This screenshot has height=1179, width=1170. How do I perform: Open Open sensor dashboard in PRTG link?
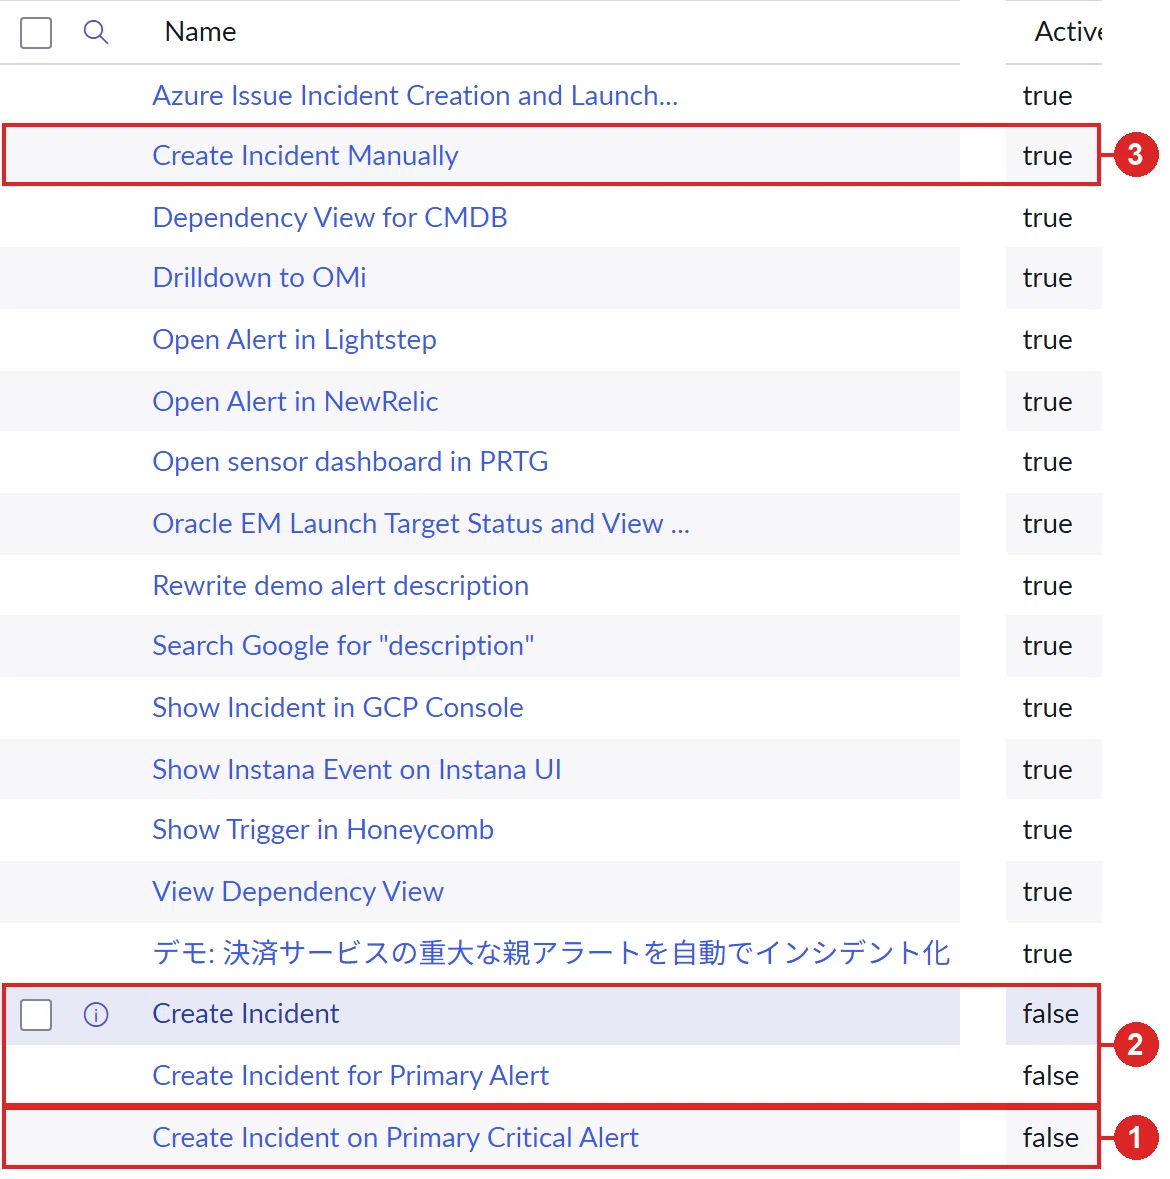(x=350, y=462)
